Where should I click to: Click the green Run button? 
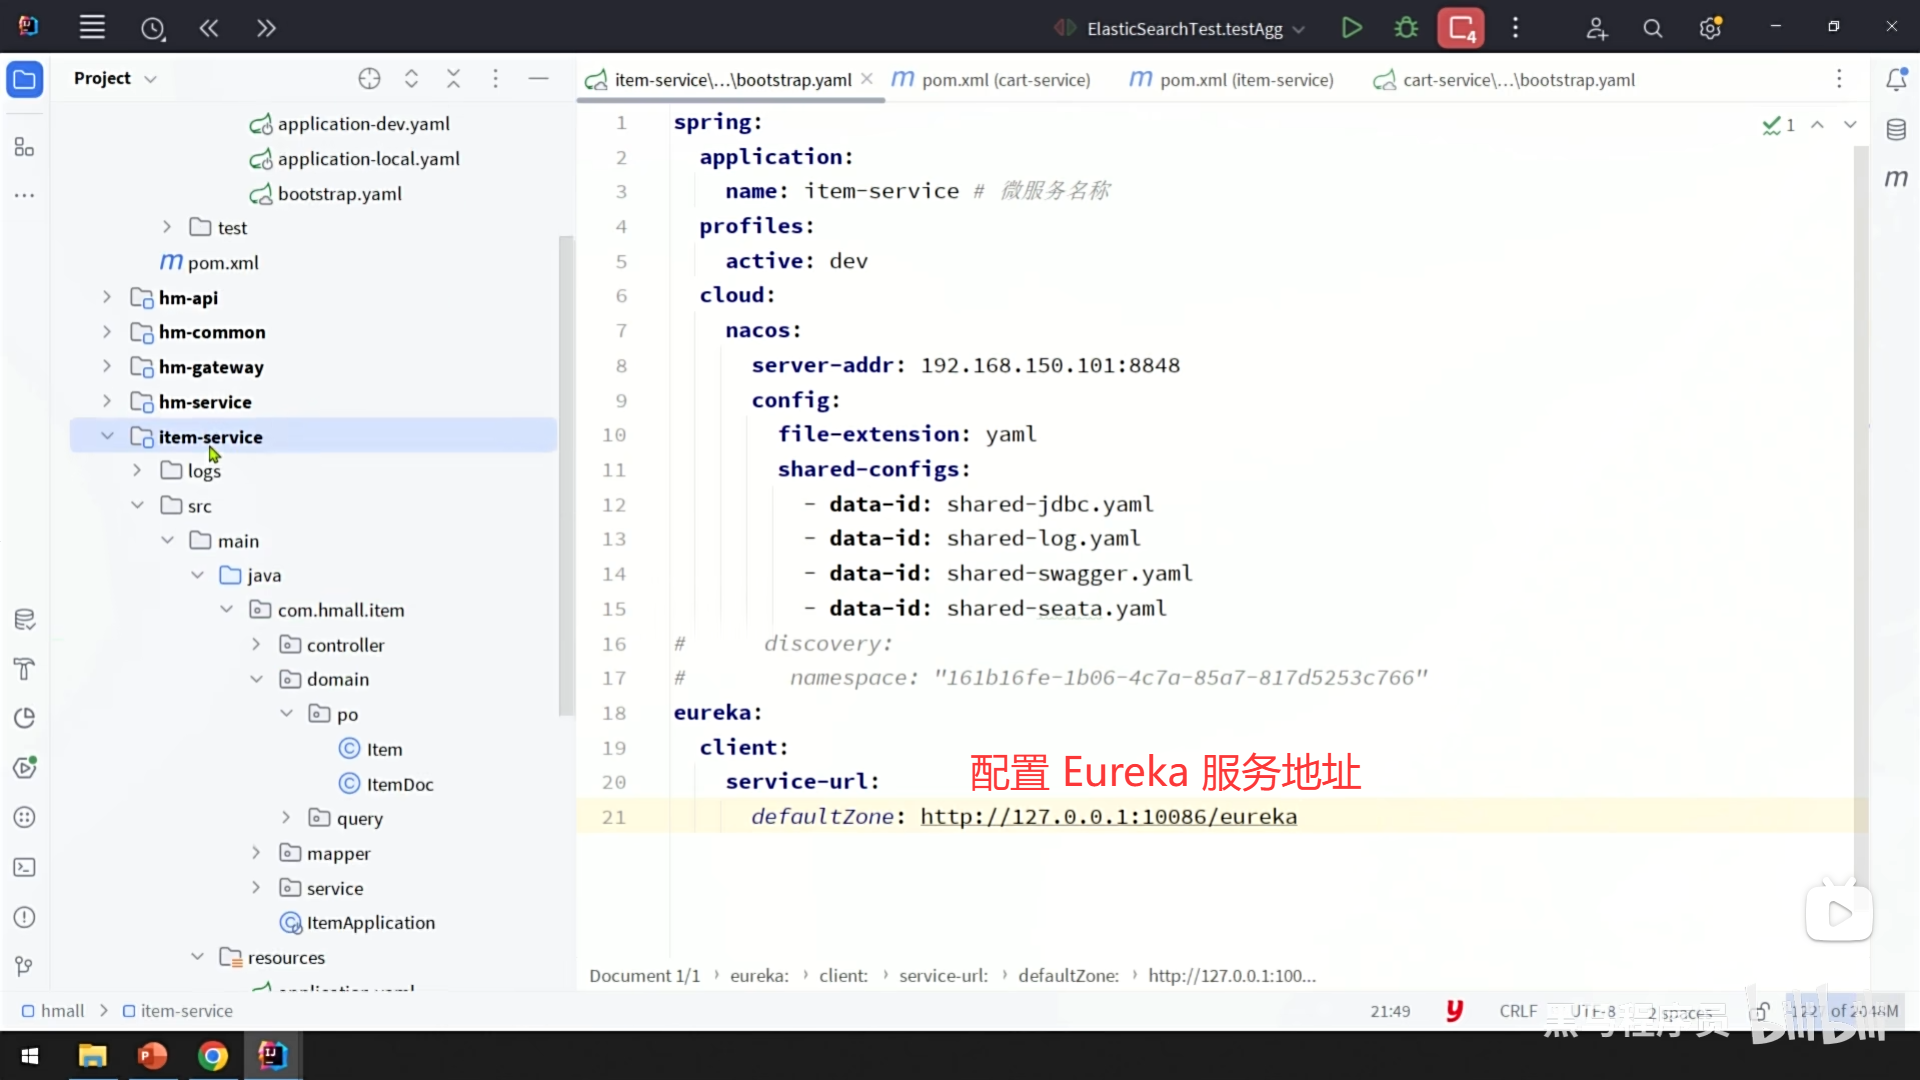tap(1351, 28)
